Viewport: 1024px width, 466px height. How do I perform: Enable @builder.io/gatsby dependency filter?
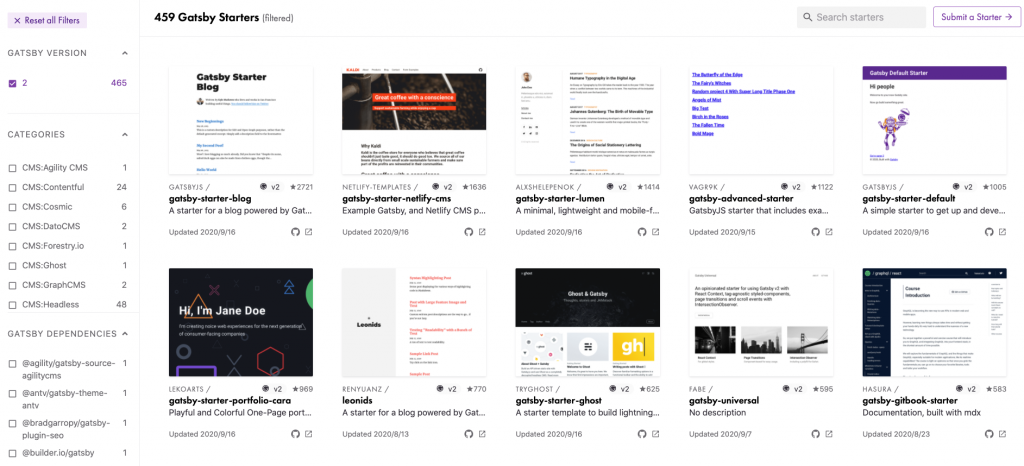click(12, 453)
